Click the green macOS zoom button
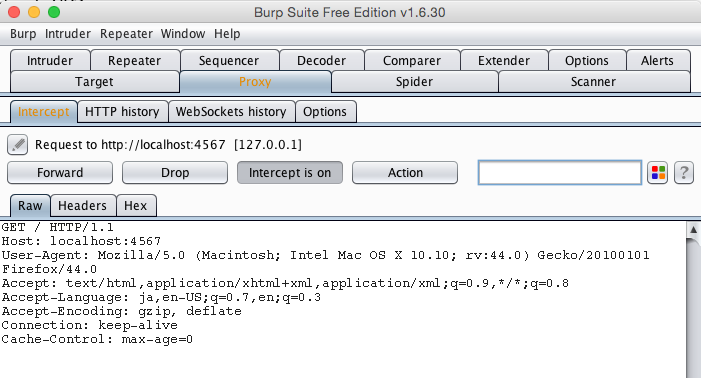The width and height of the screenshot is (701, 378). point(54,12)
